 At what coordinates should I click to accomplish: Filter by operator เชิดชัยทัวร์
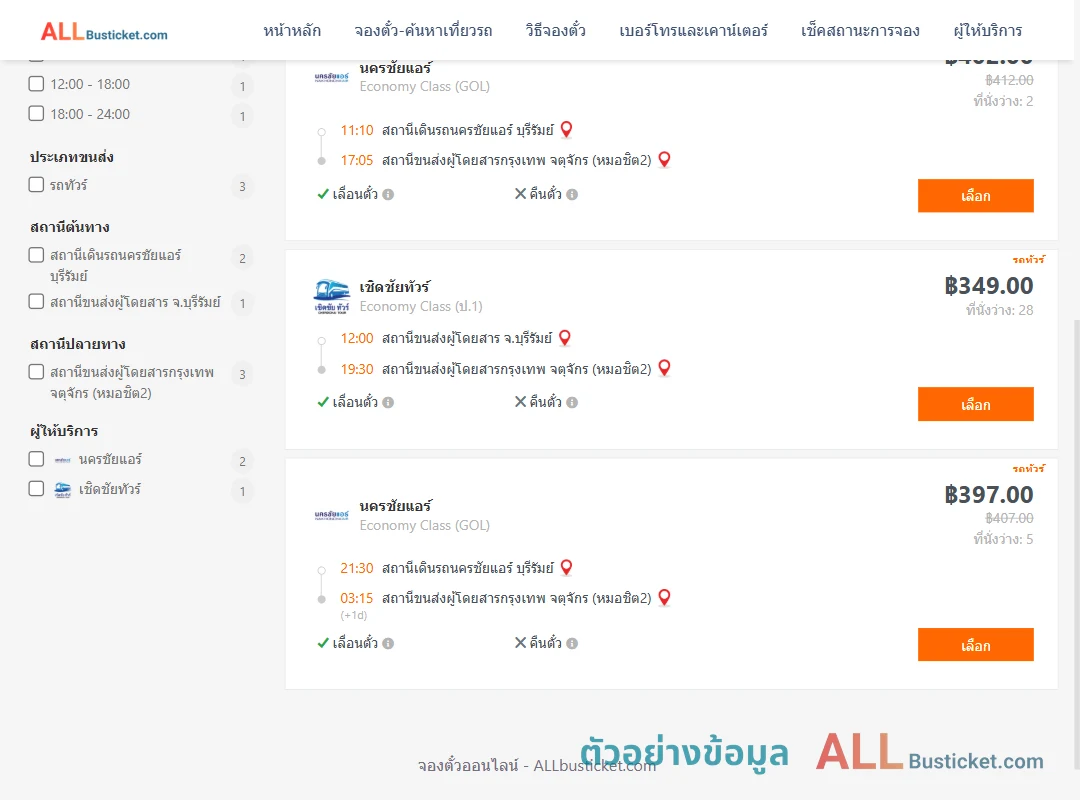(37, 489)
